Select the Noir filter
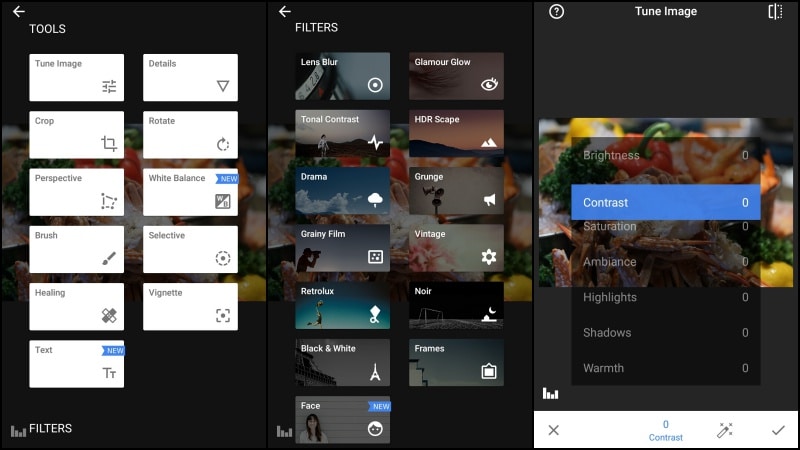 [456, 306]
